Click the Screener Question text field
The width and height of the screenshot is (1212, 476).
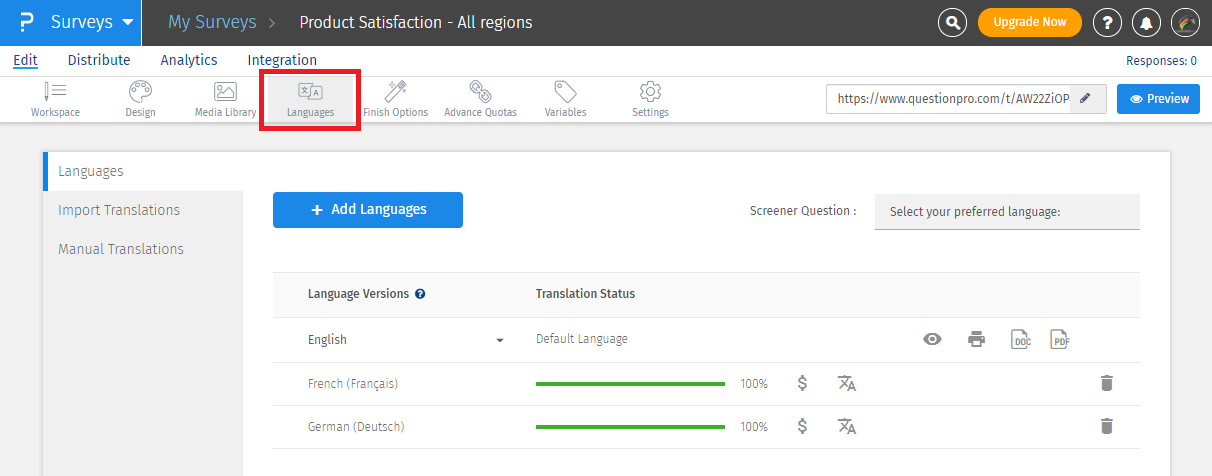(1006, 212)
